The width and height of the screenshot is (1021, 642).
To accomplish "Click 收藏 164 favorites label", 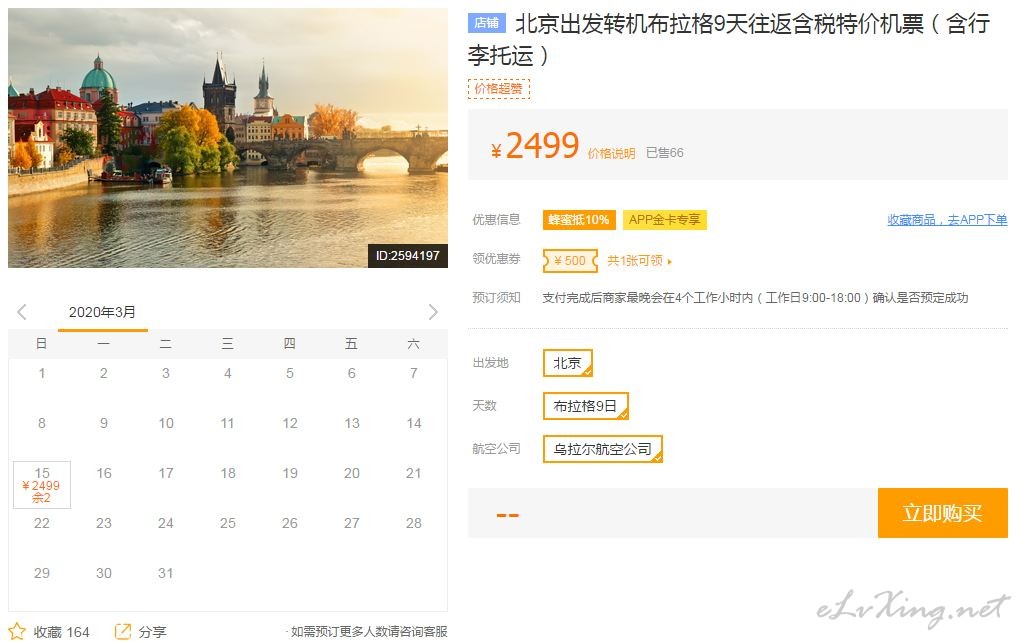I will [x=61, y=632].
